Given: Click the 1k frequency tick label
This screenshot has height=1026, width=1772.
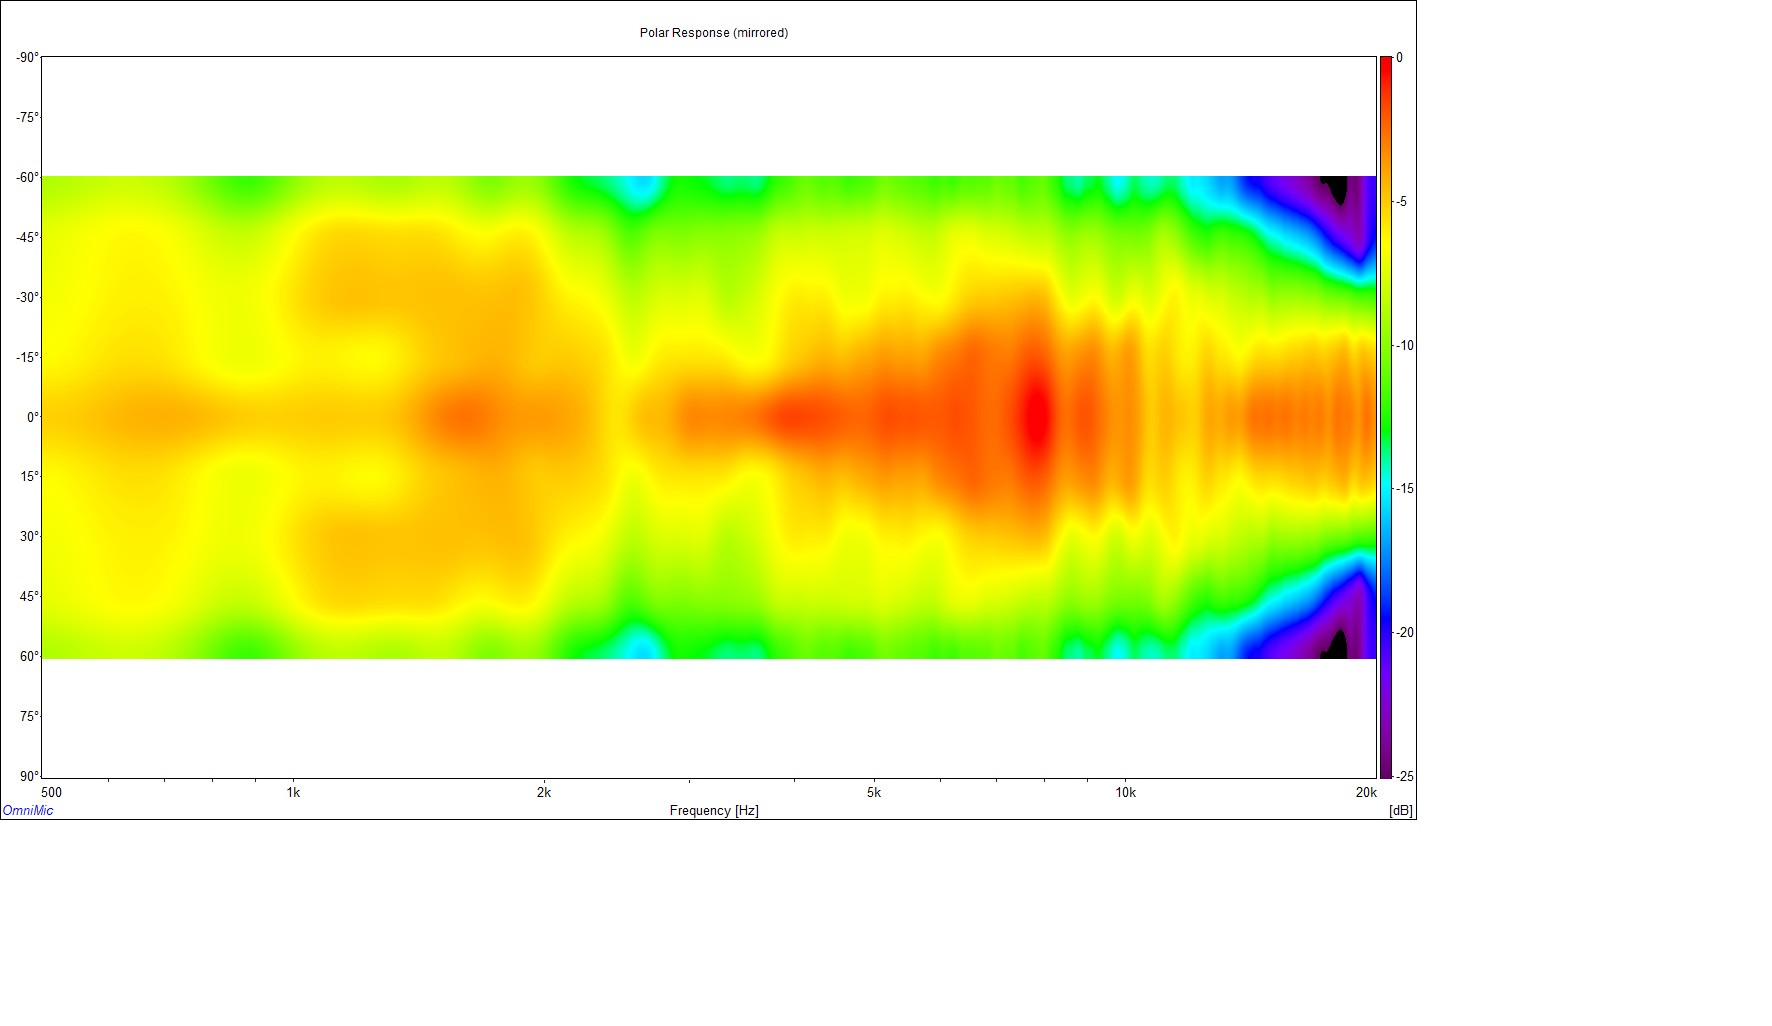Looking at the screenshot, I should 293,792.
